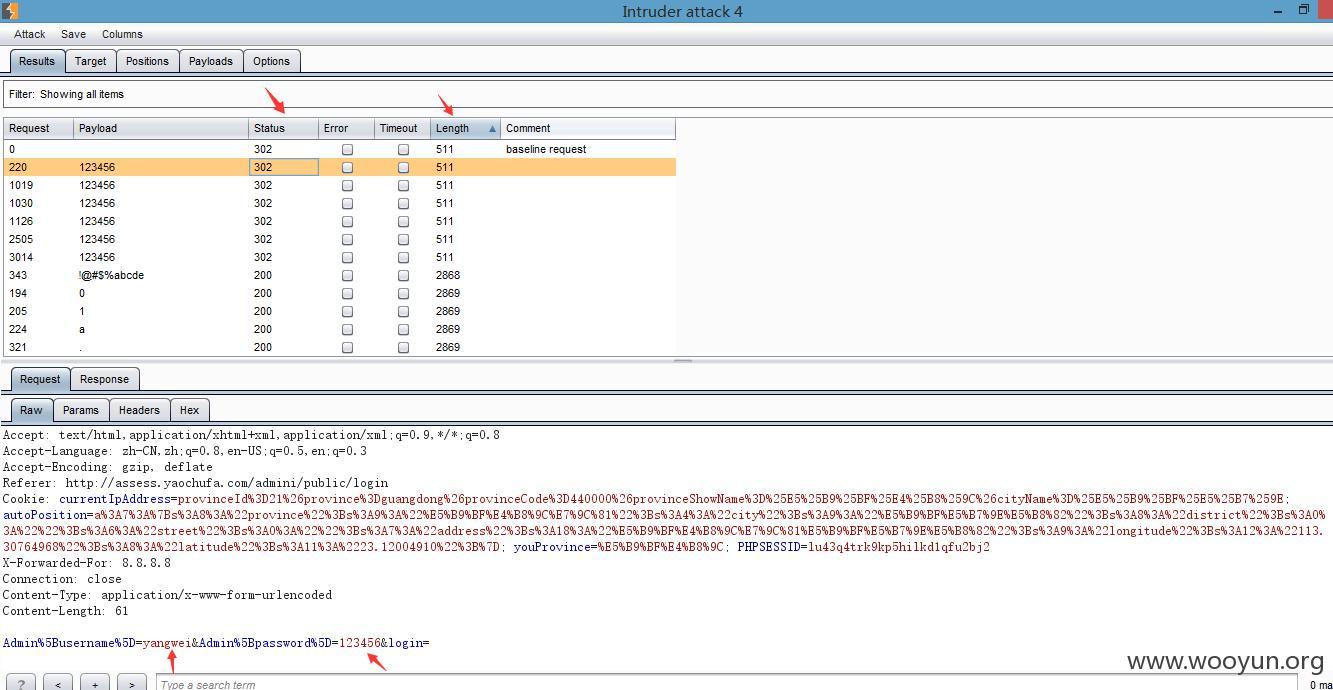The height and width of the screenshot is (690, 1333).
Task: Restore the Intruder attack window
Action: click(x=1304, y=10)
